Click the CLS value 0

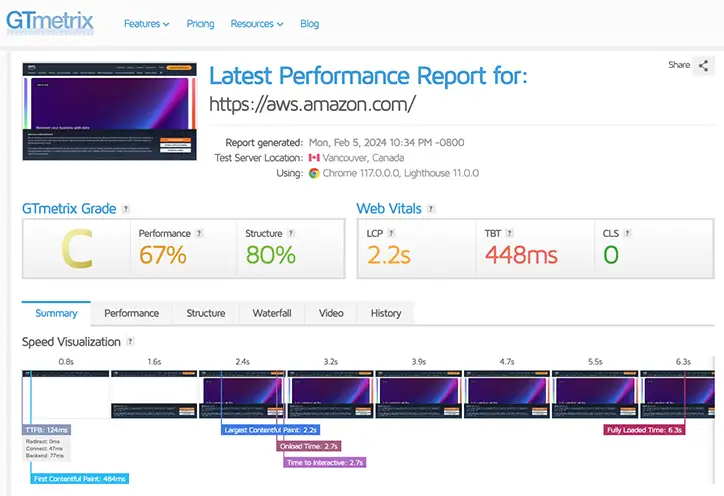coord(611,255)
